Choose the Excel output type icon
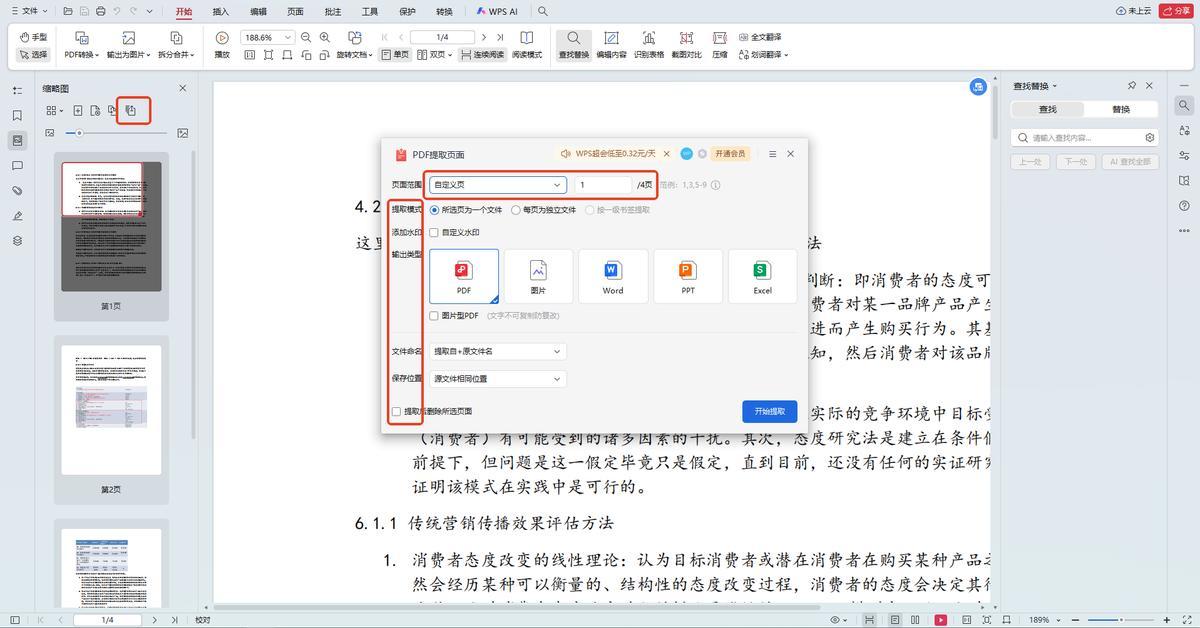 point(762,276)
